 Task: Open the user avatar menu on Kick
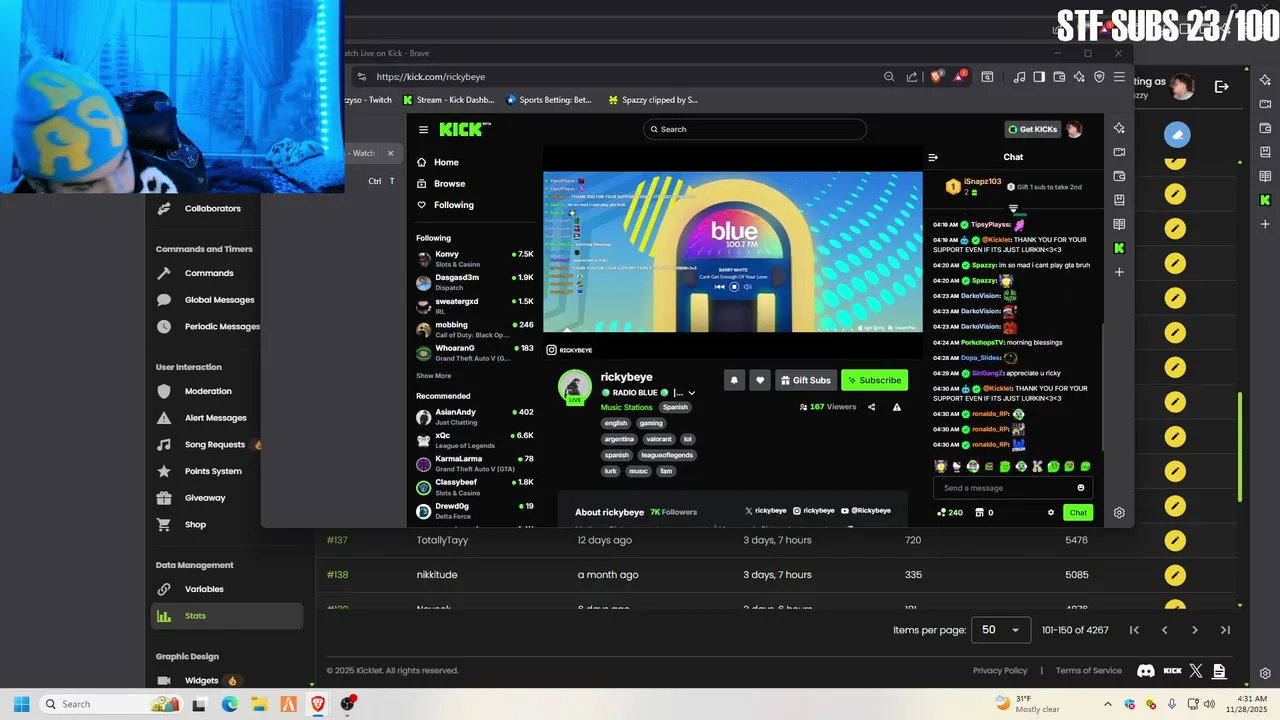click(1074, 129)
